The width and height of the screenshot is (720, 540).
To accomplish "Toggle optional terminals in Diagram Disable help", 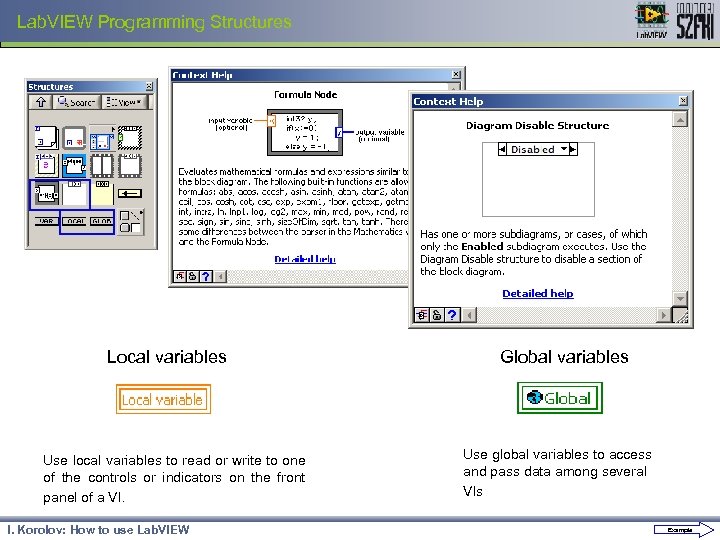I will (x=422, y=315).
